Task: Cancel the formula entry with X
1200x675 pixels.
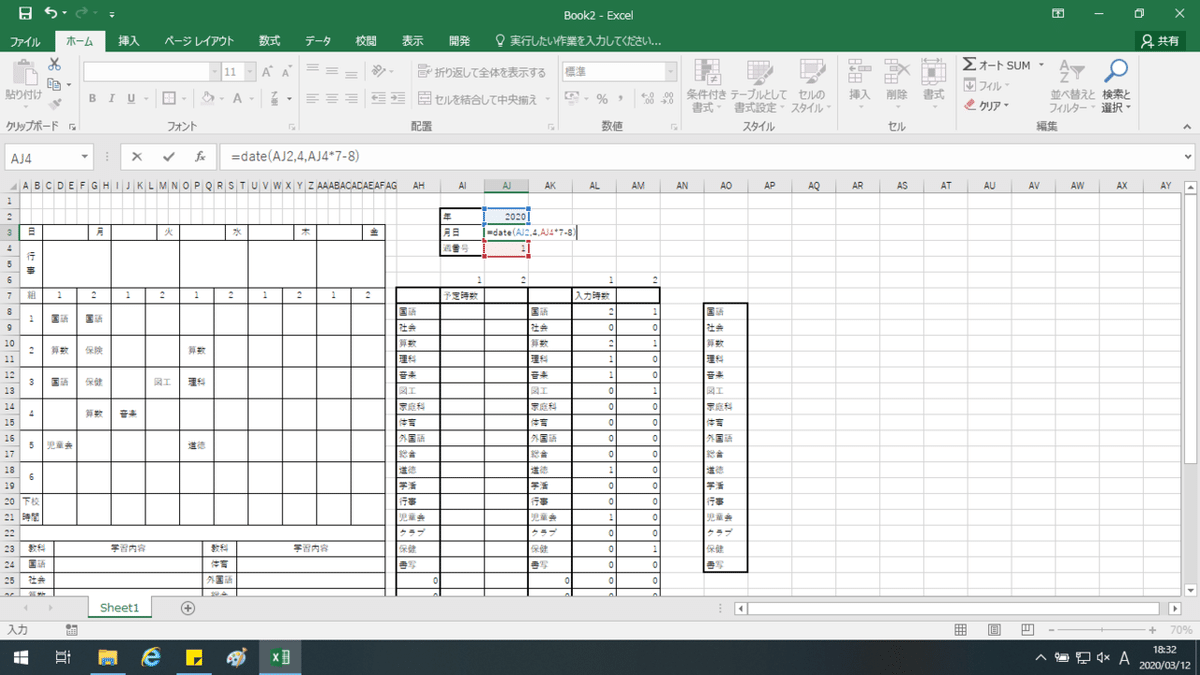Action: [137, 157]
